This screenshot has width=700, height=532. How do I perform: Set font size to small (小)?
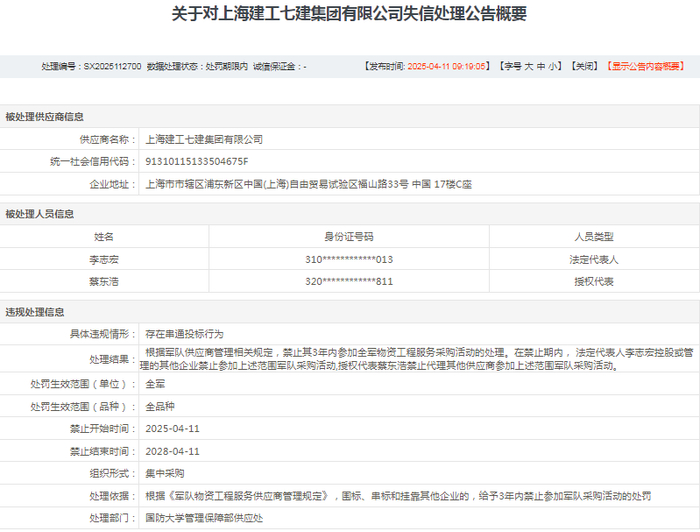pos(553,66)
